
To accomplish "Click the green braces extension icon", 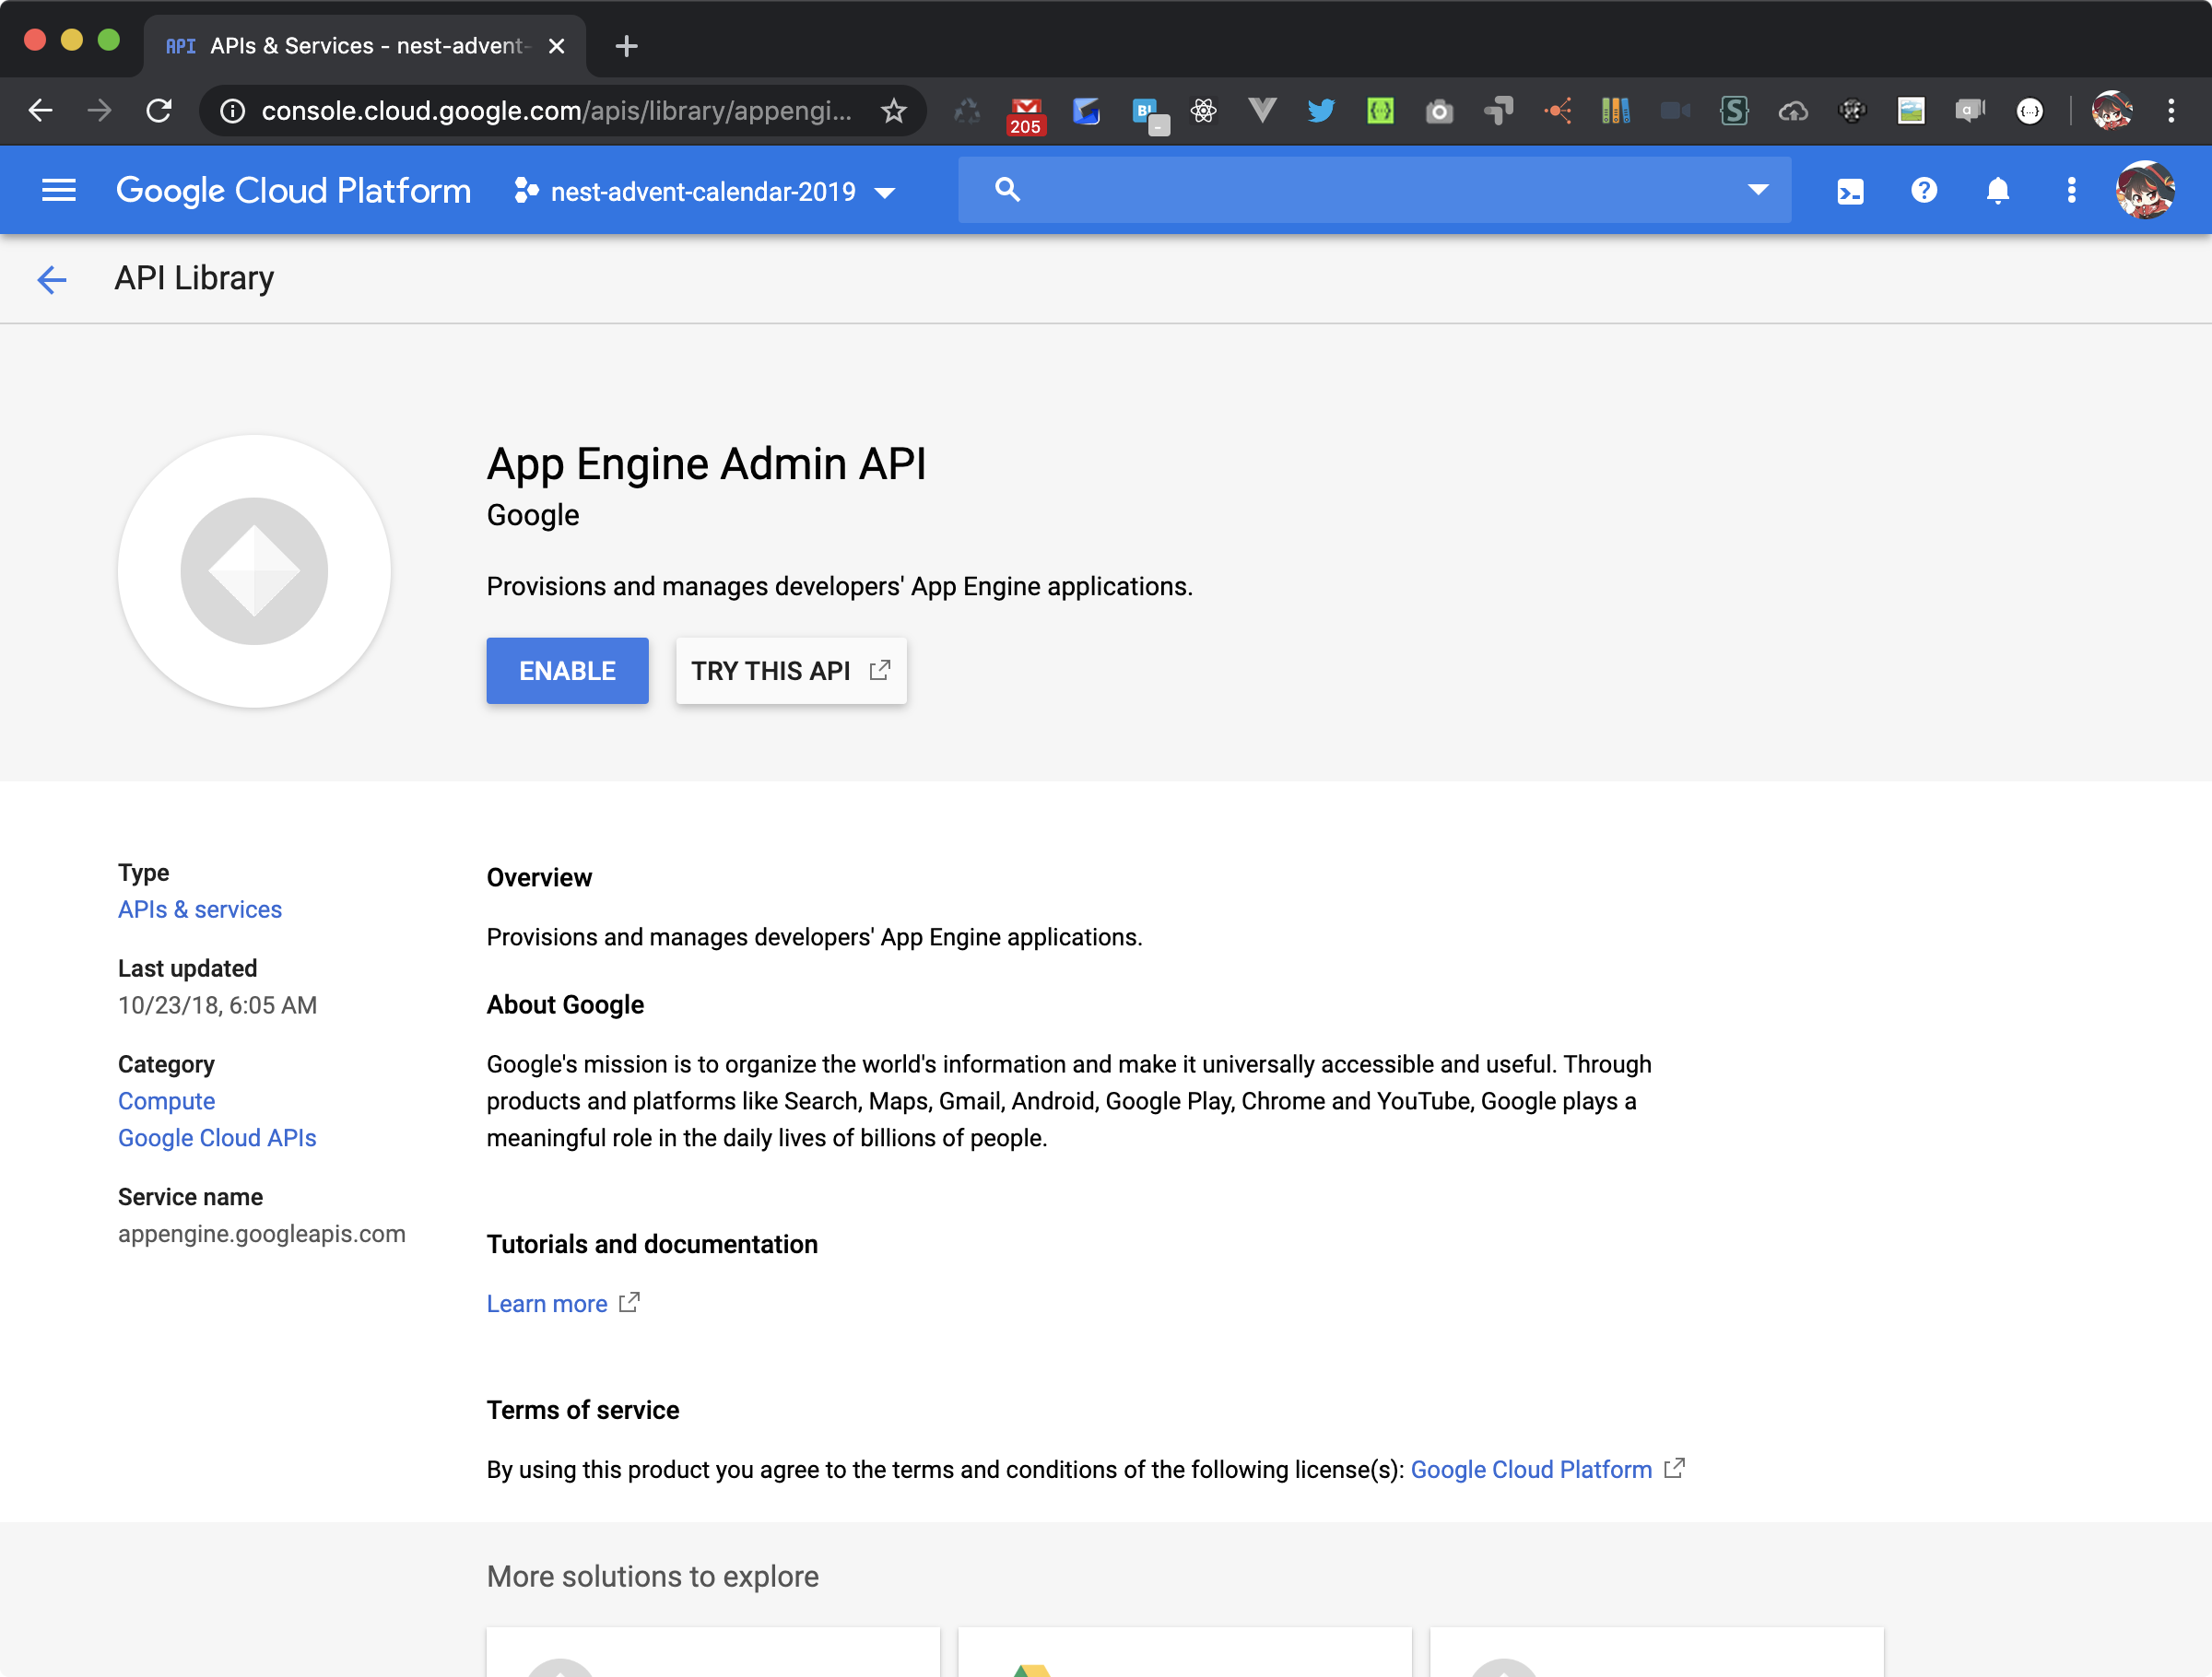I will click(x=1380, y=111).
